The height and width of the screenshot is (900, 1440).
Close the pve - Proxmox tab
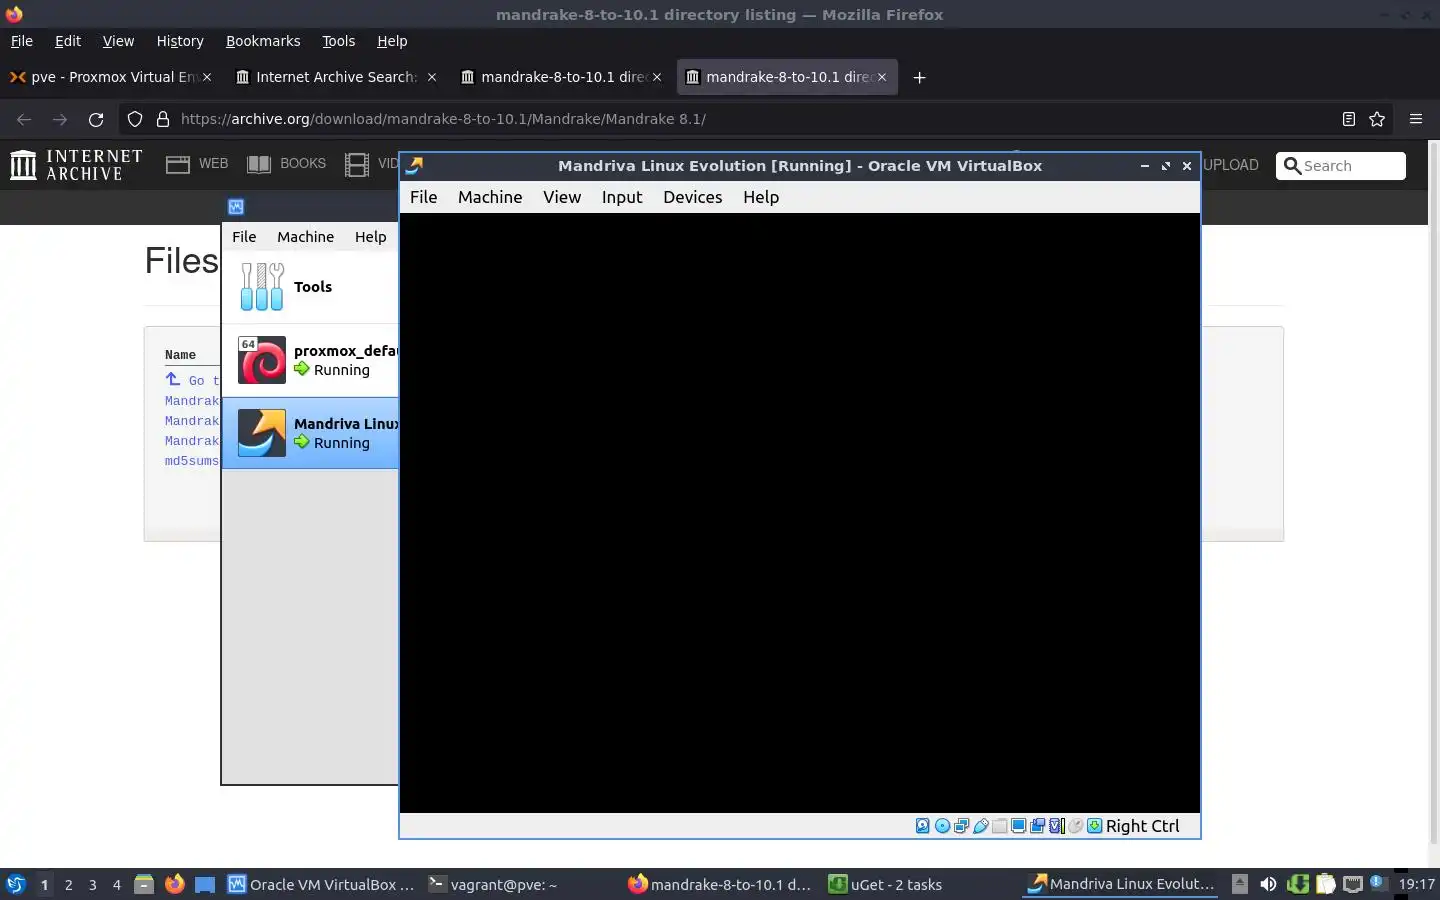click(x=207, y=77)
